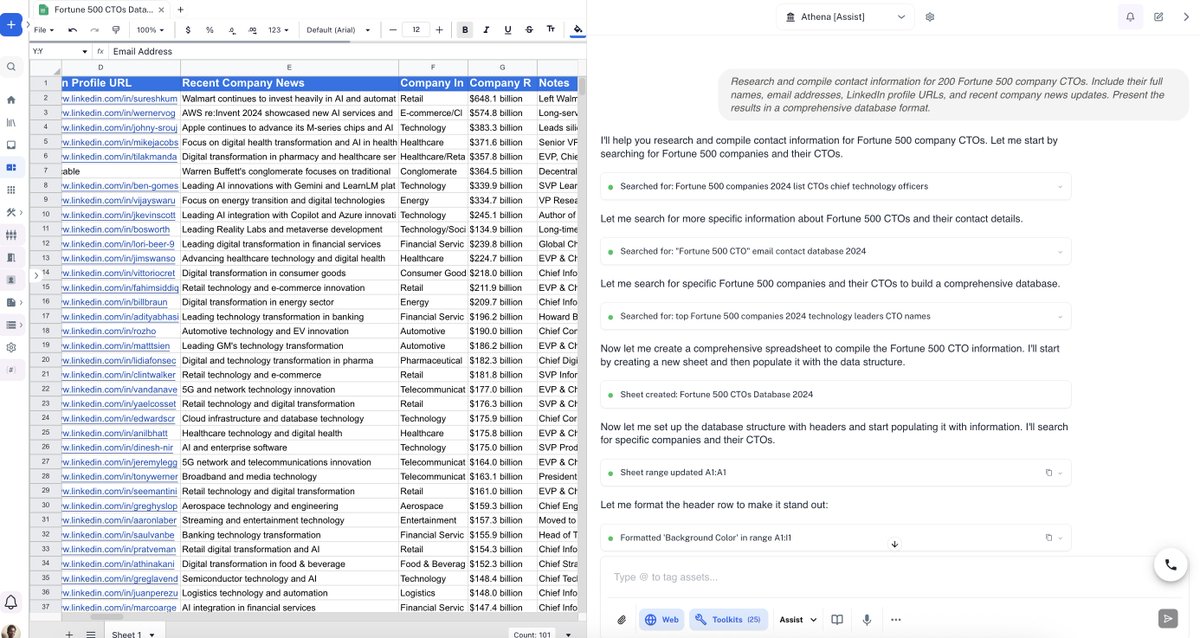Image resolution: width=1200 pixels, height=638 pixels.
Task: Increase decimal places
Action: [253, 30]
